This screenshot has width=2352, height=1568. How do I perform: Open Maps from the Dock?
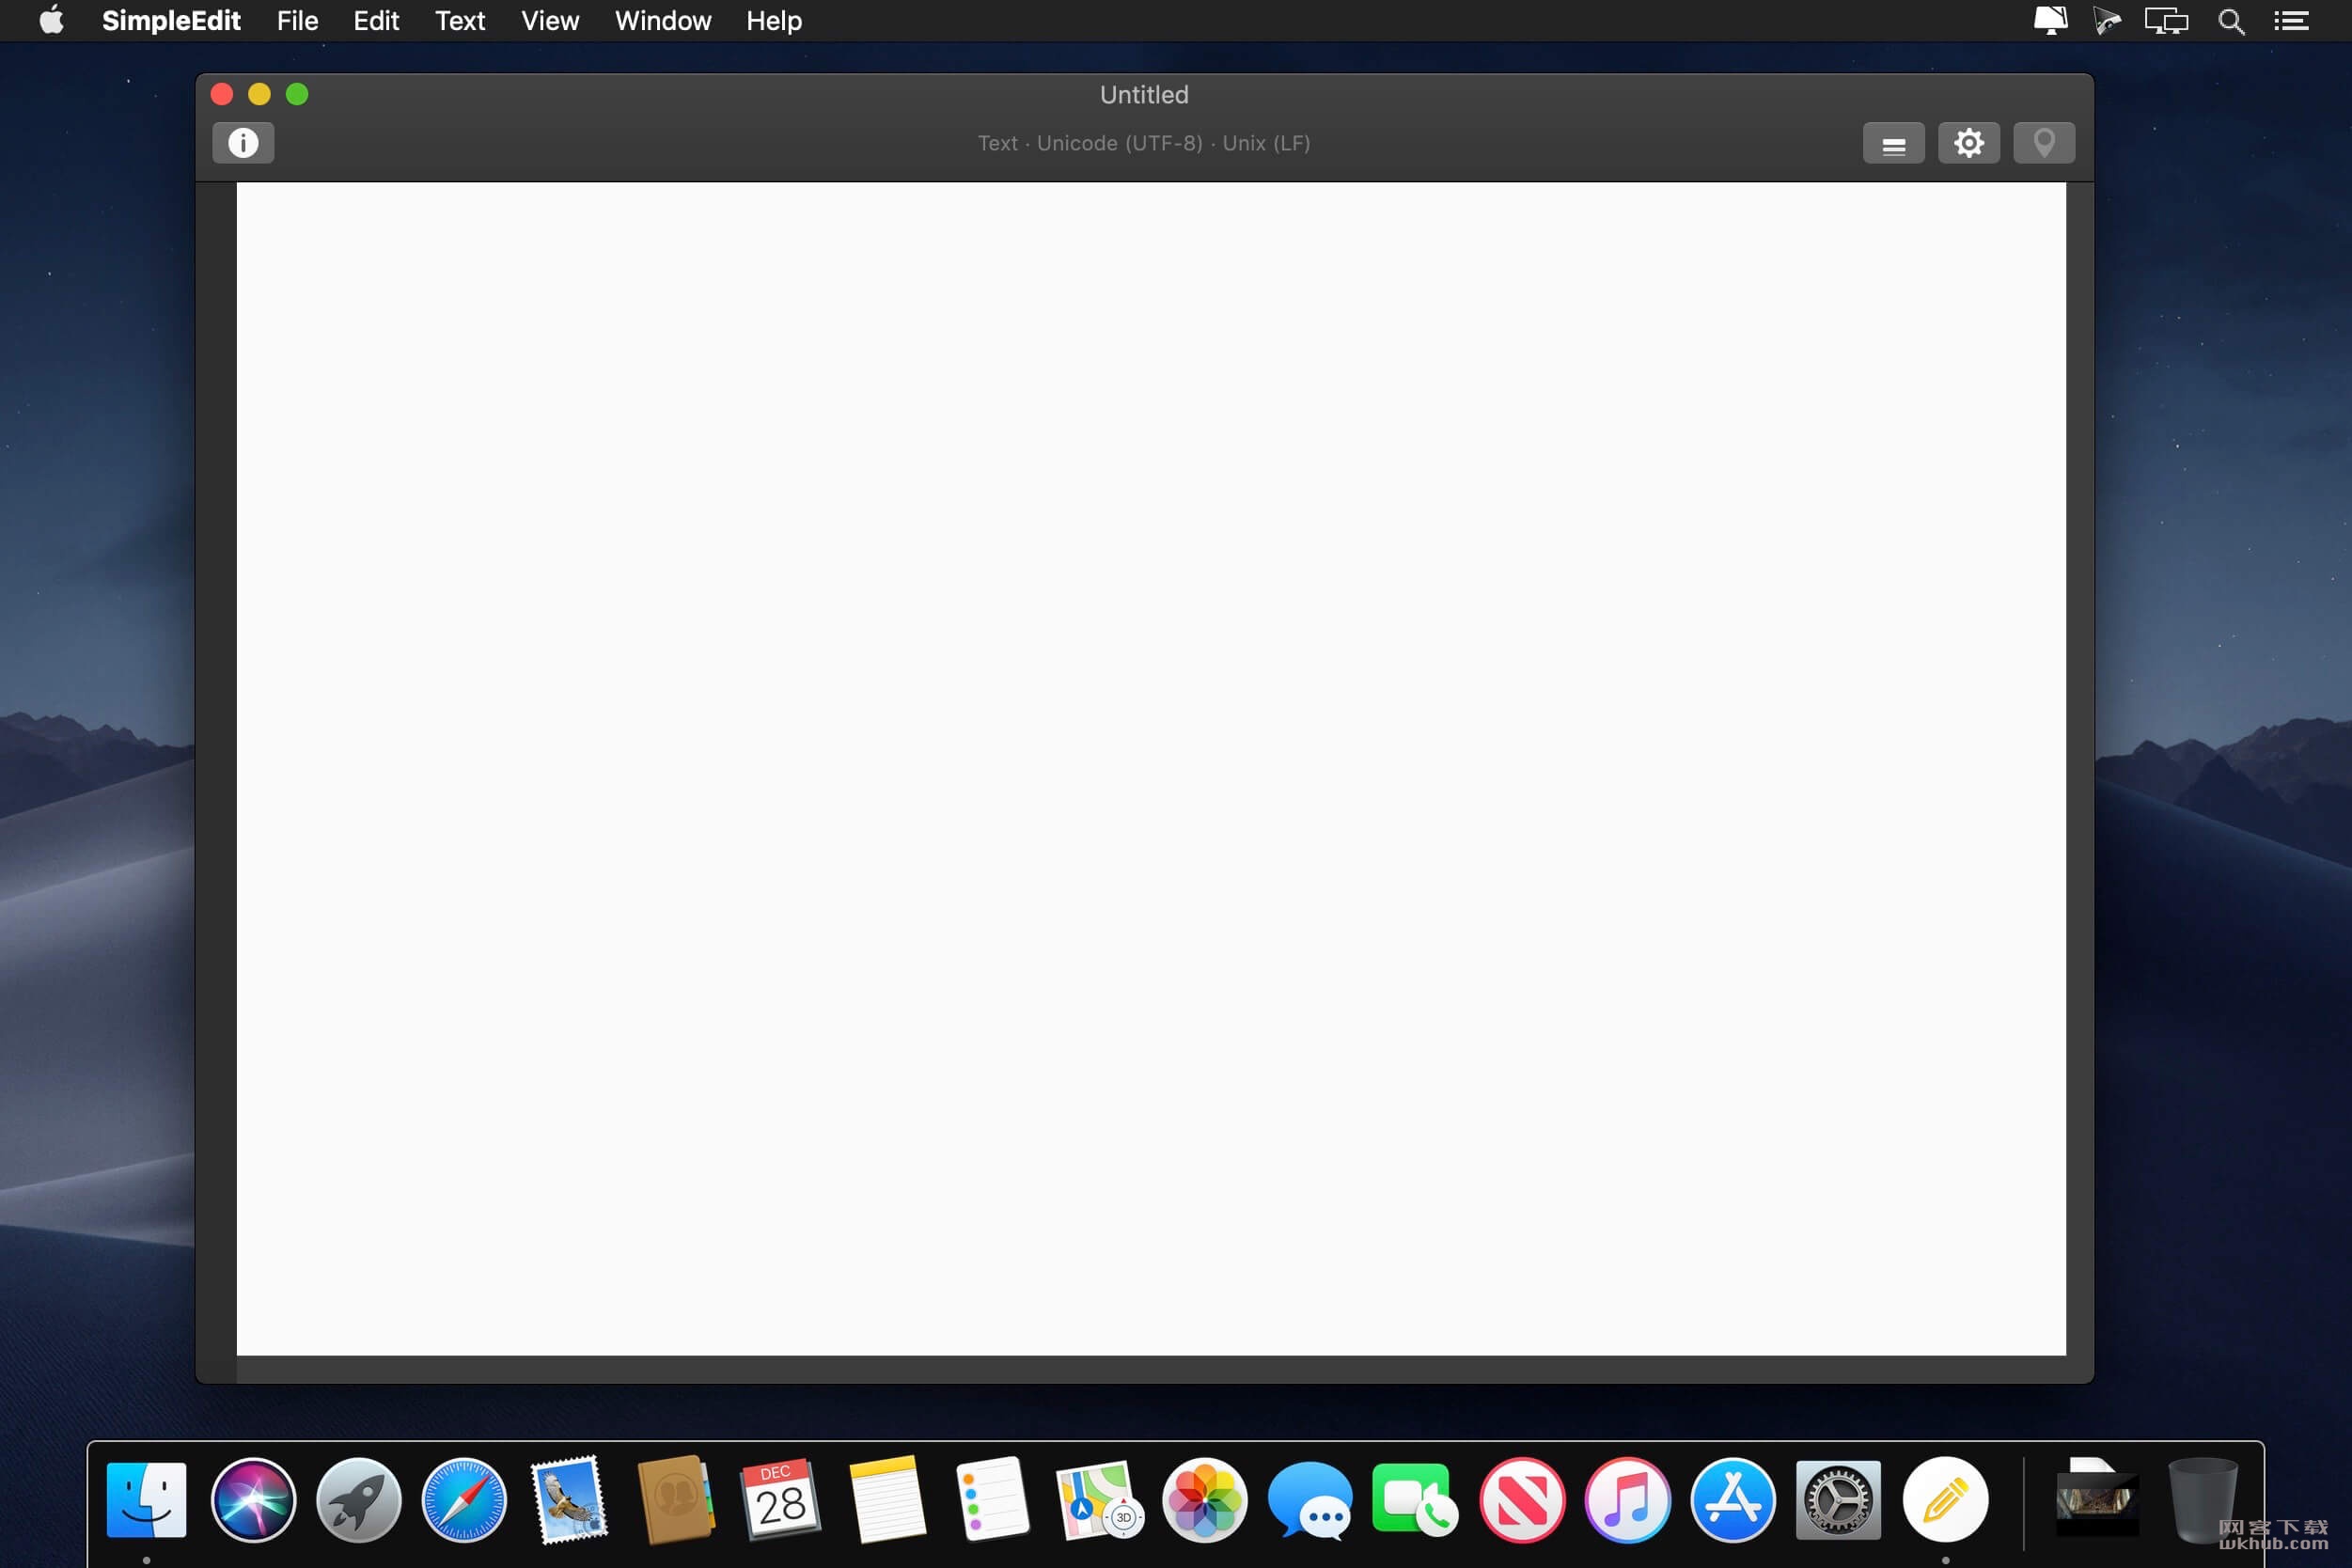coord(1099,1500)
